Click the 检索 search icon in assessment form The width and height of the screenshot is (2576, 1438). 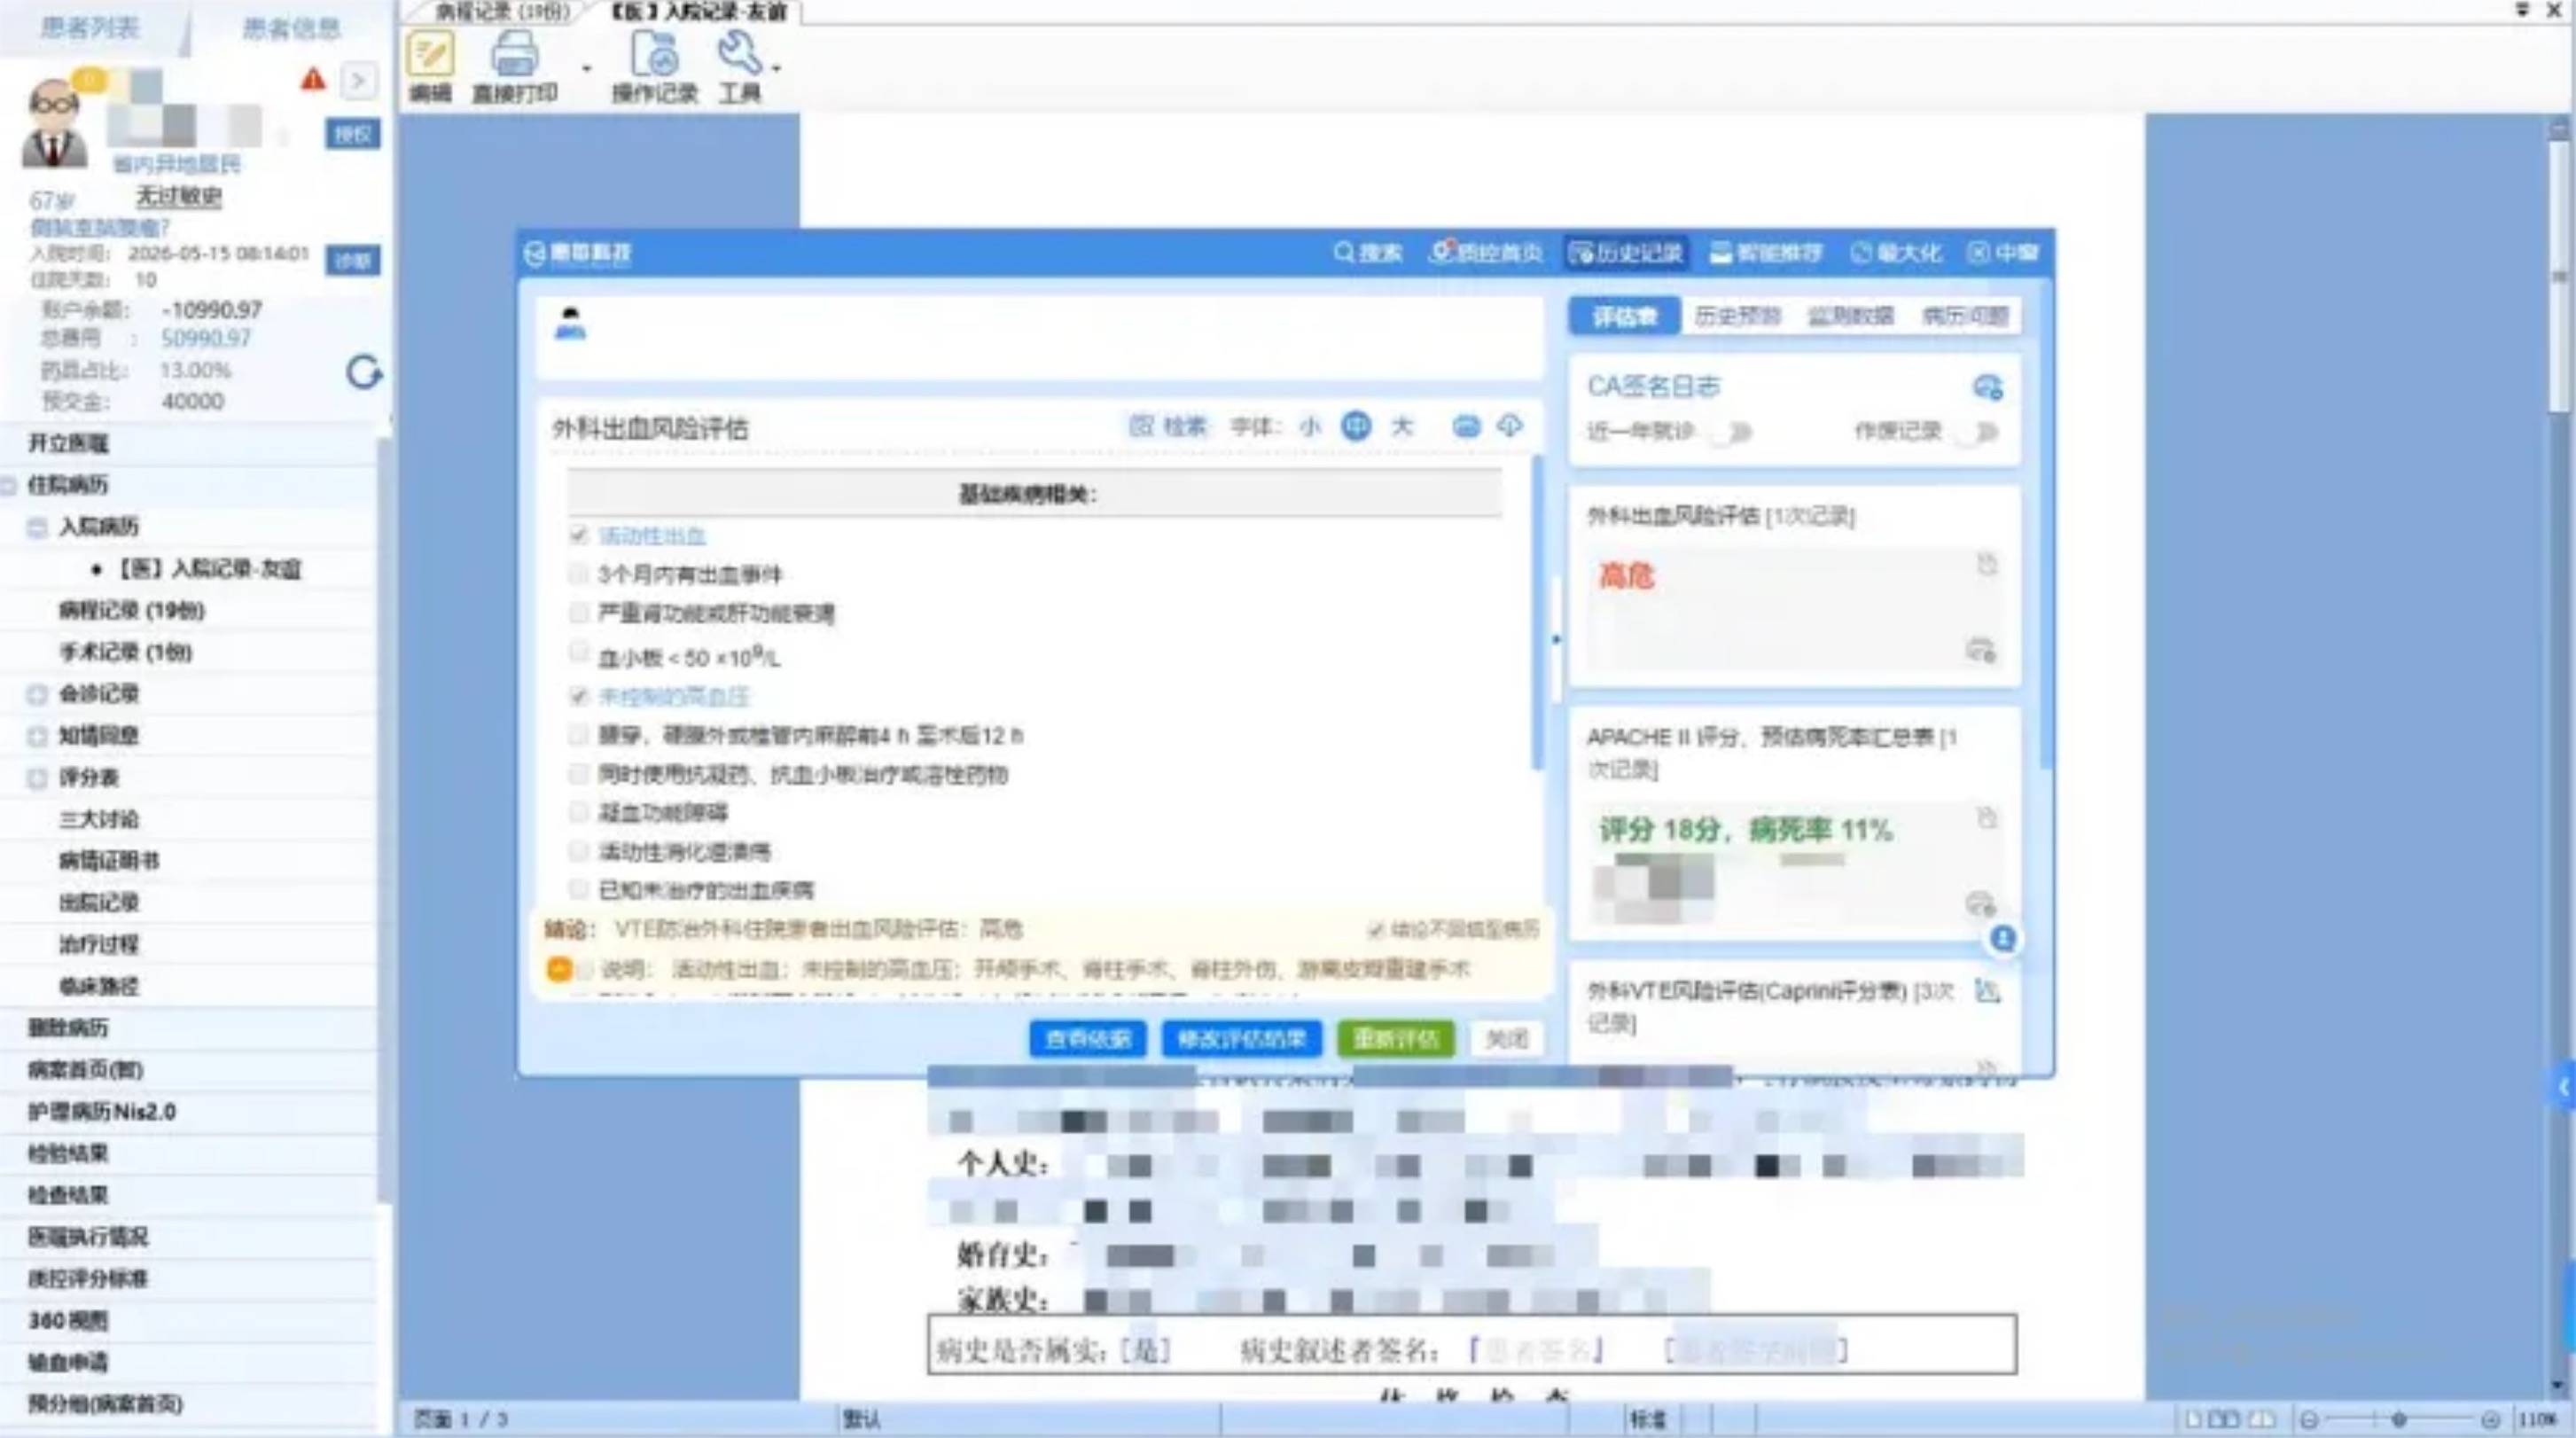[x=1141, y=426]
